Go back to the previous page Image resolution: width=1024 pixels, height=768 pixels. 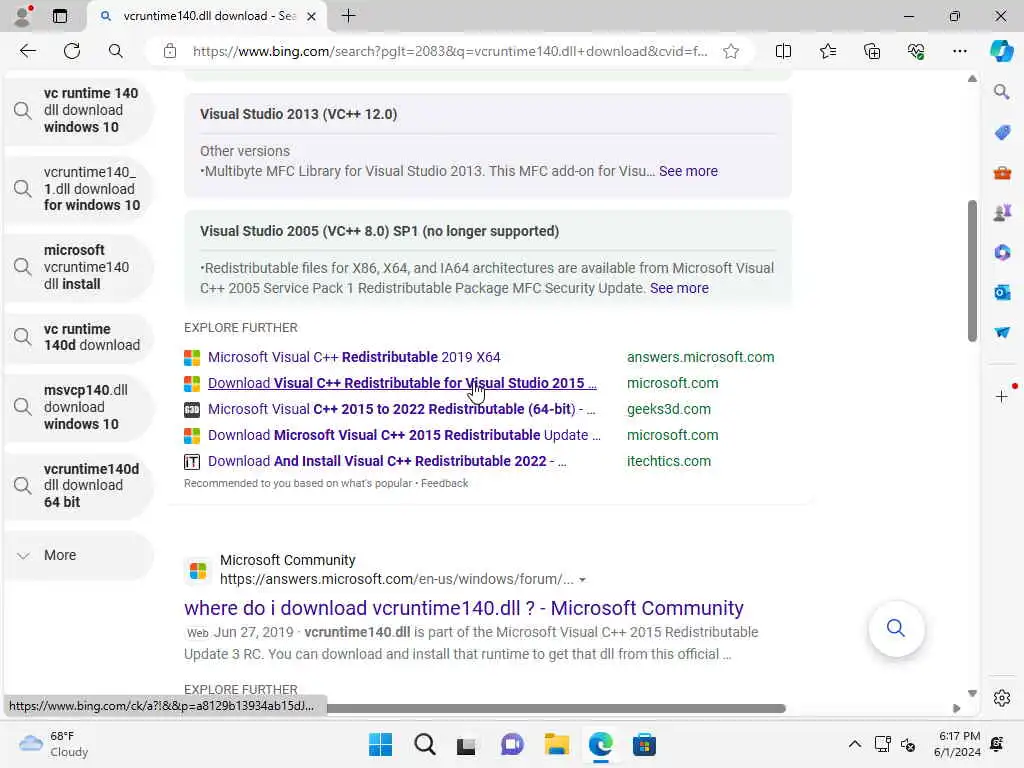(x=27, y=51)
